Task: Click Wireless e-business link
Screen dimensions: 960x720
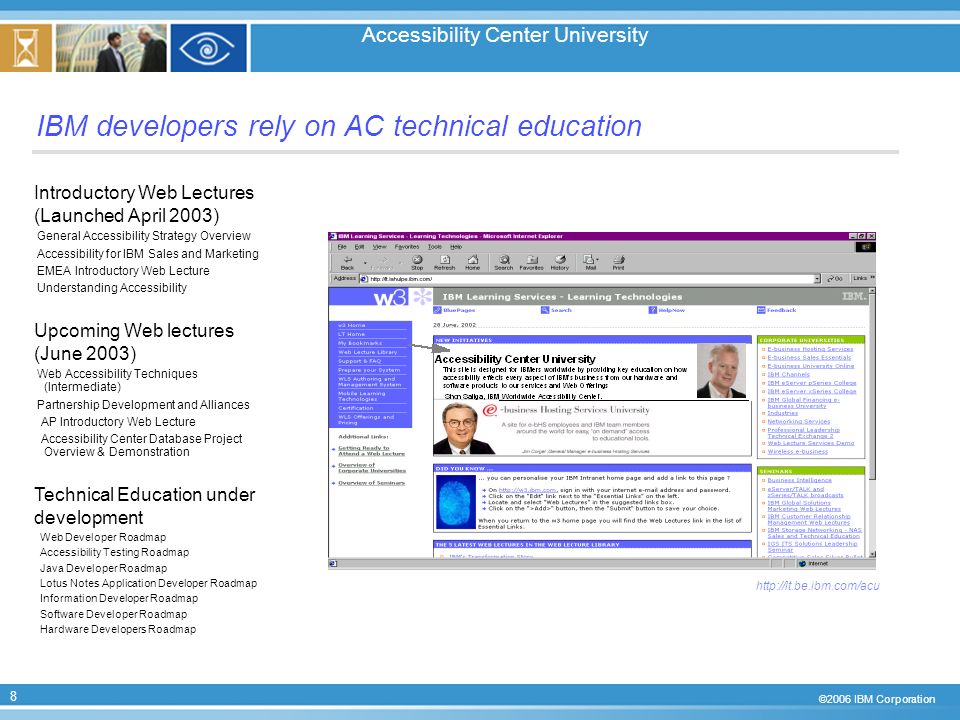Action: pyautogui.click(x=798, y=452)
